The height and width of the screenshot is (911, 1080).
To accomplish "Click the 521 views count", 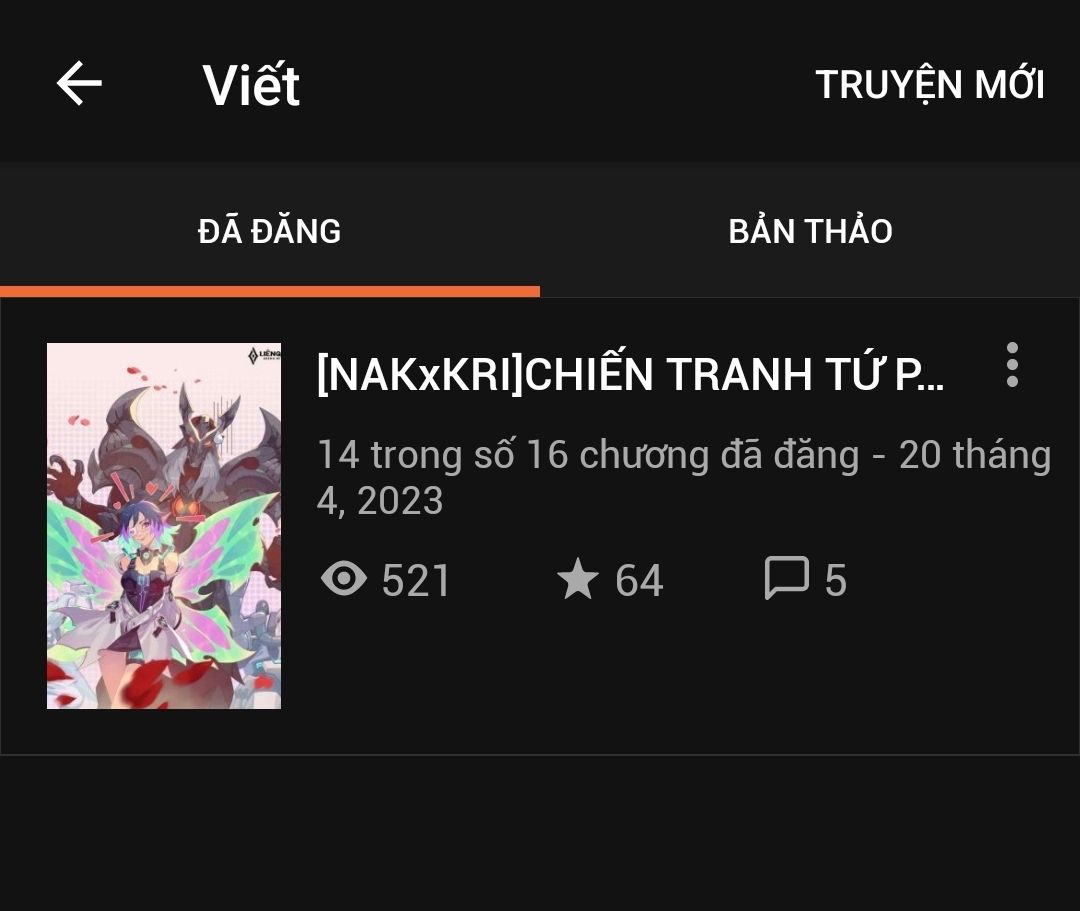I will coord(416,580).
